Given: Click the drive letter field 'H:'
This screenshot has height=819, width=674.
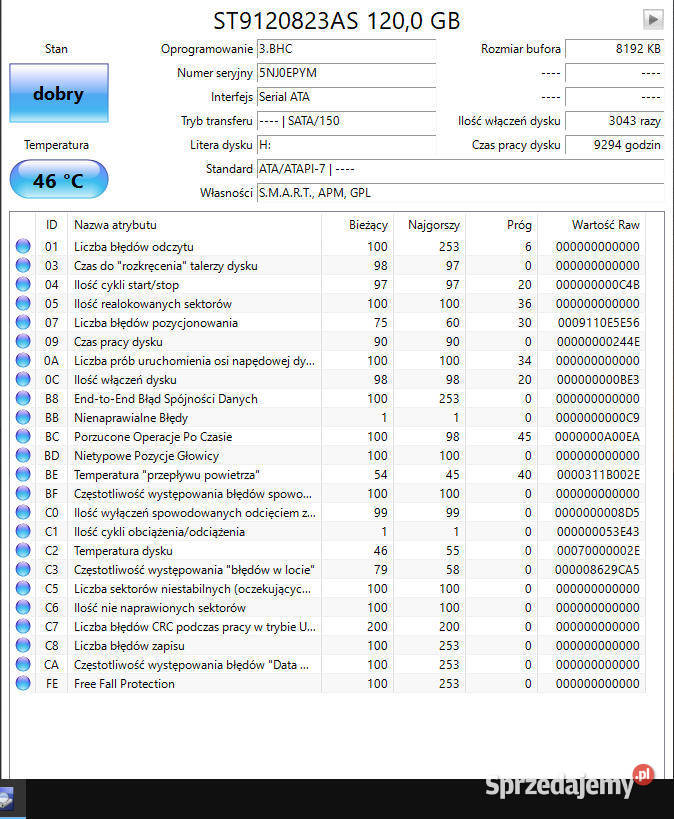Looking at the screenshot, I should 346,145.
